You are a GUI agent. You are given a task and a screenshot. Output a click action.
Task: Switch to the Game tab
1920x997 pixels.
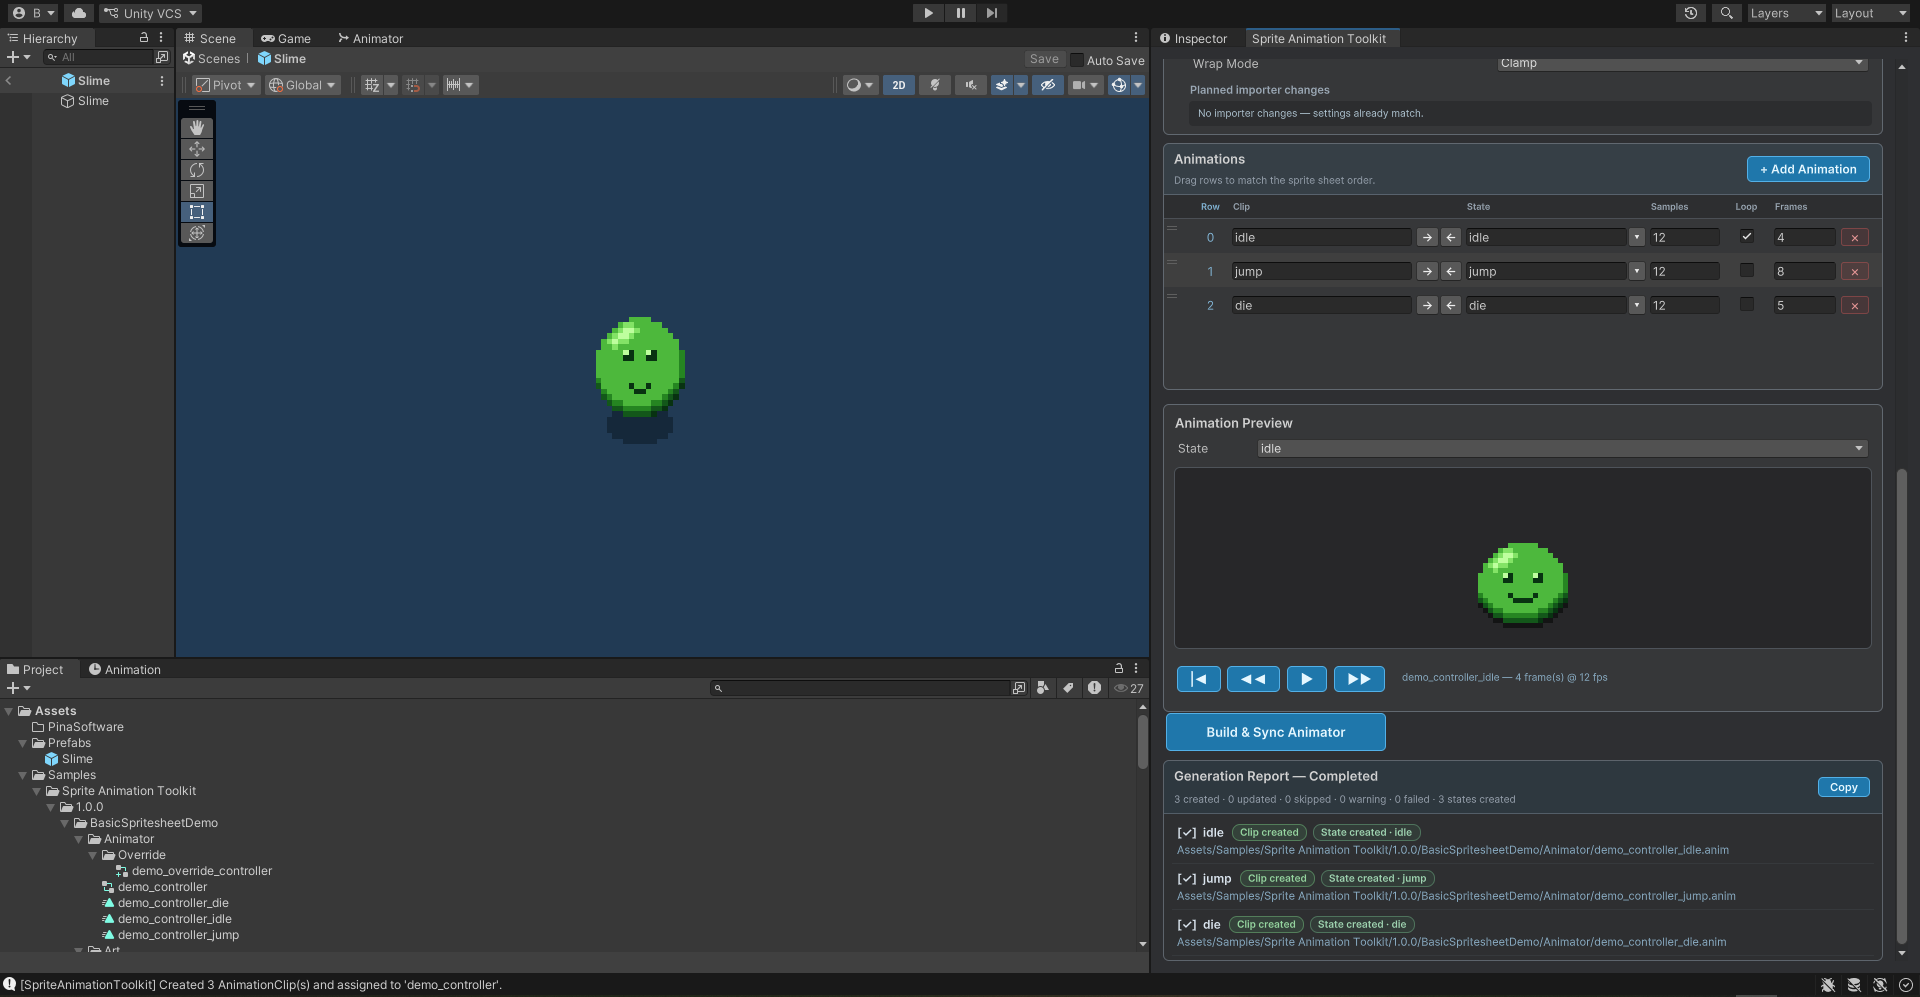pyautogui.click(x=286, y=38)
